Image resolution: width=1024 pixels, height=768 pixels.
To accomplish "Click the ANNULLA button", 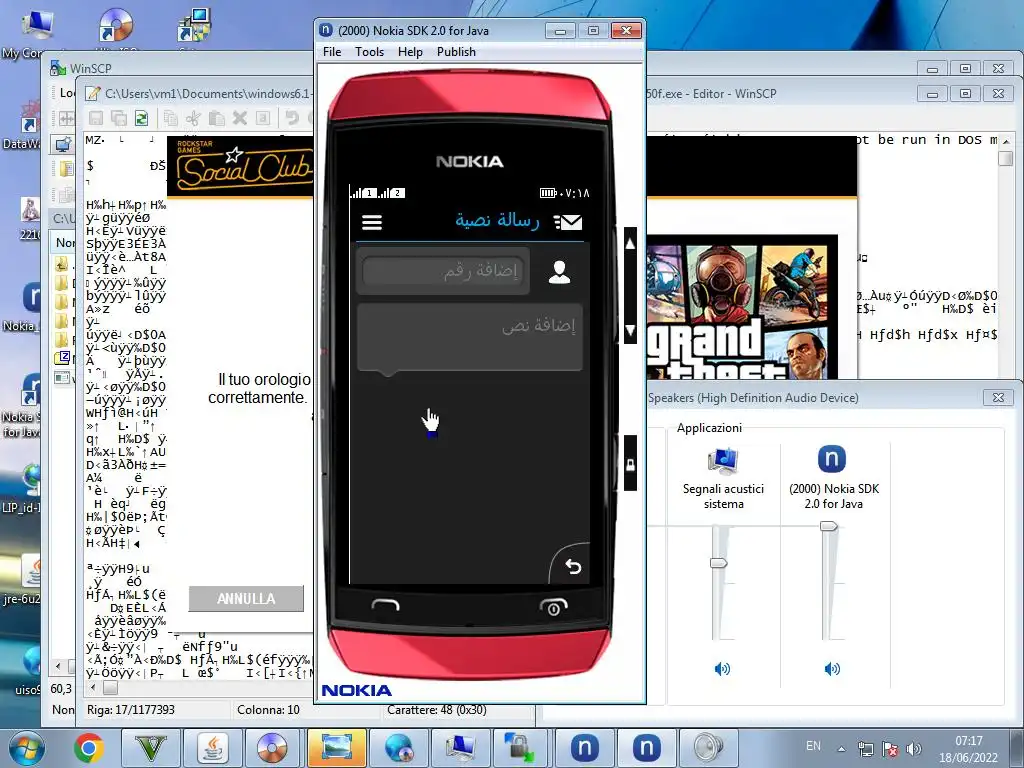I will [x=246, y=598].
